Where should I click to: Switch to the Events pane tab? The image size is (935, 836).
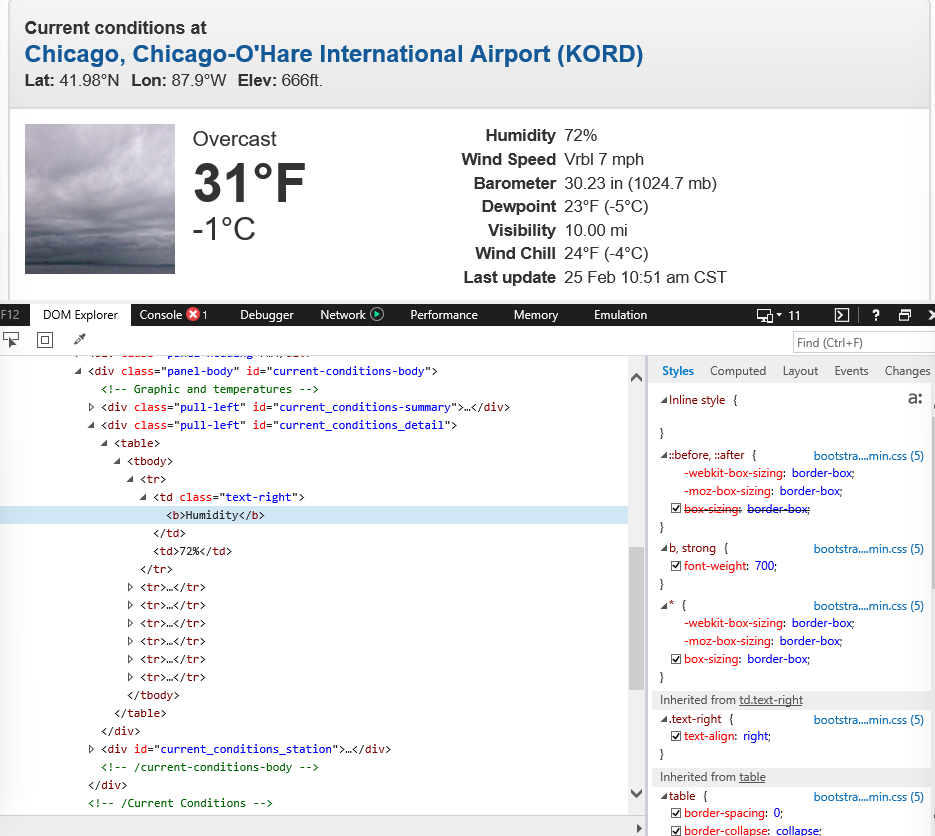tap(851, 371)
